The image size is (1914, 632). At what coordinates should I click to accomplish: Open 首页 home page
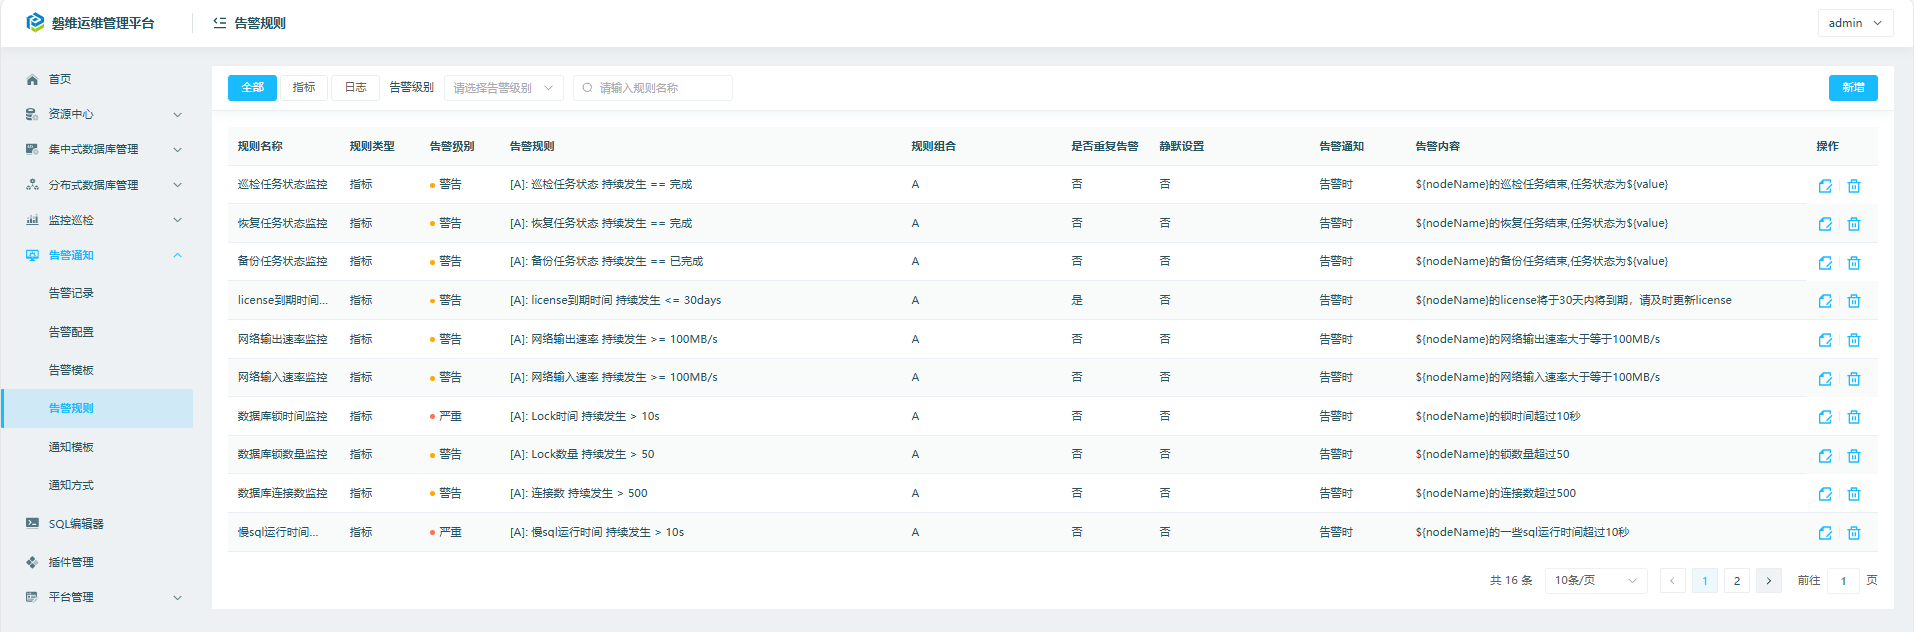(x=97, y=79)
